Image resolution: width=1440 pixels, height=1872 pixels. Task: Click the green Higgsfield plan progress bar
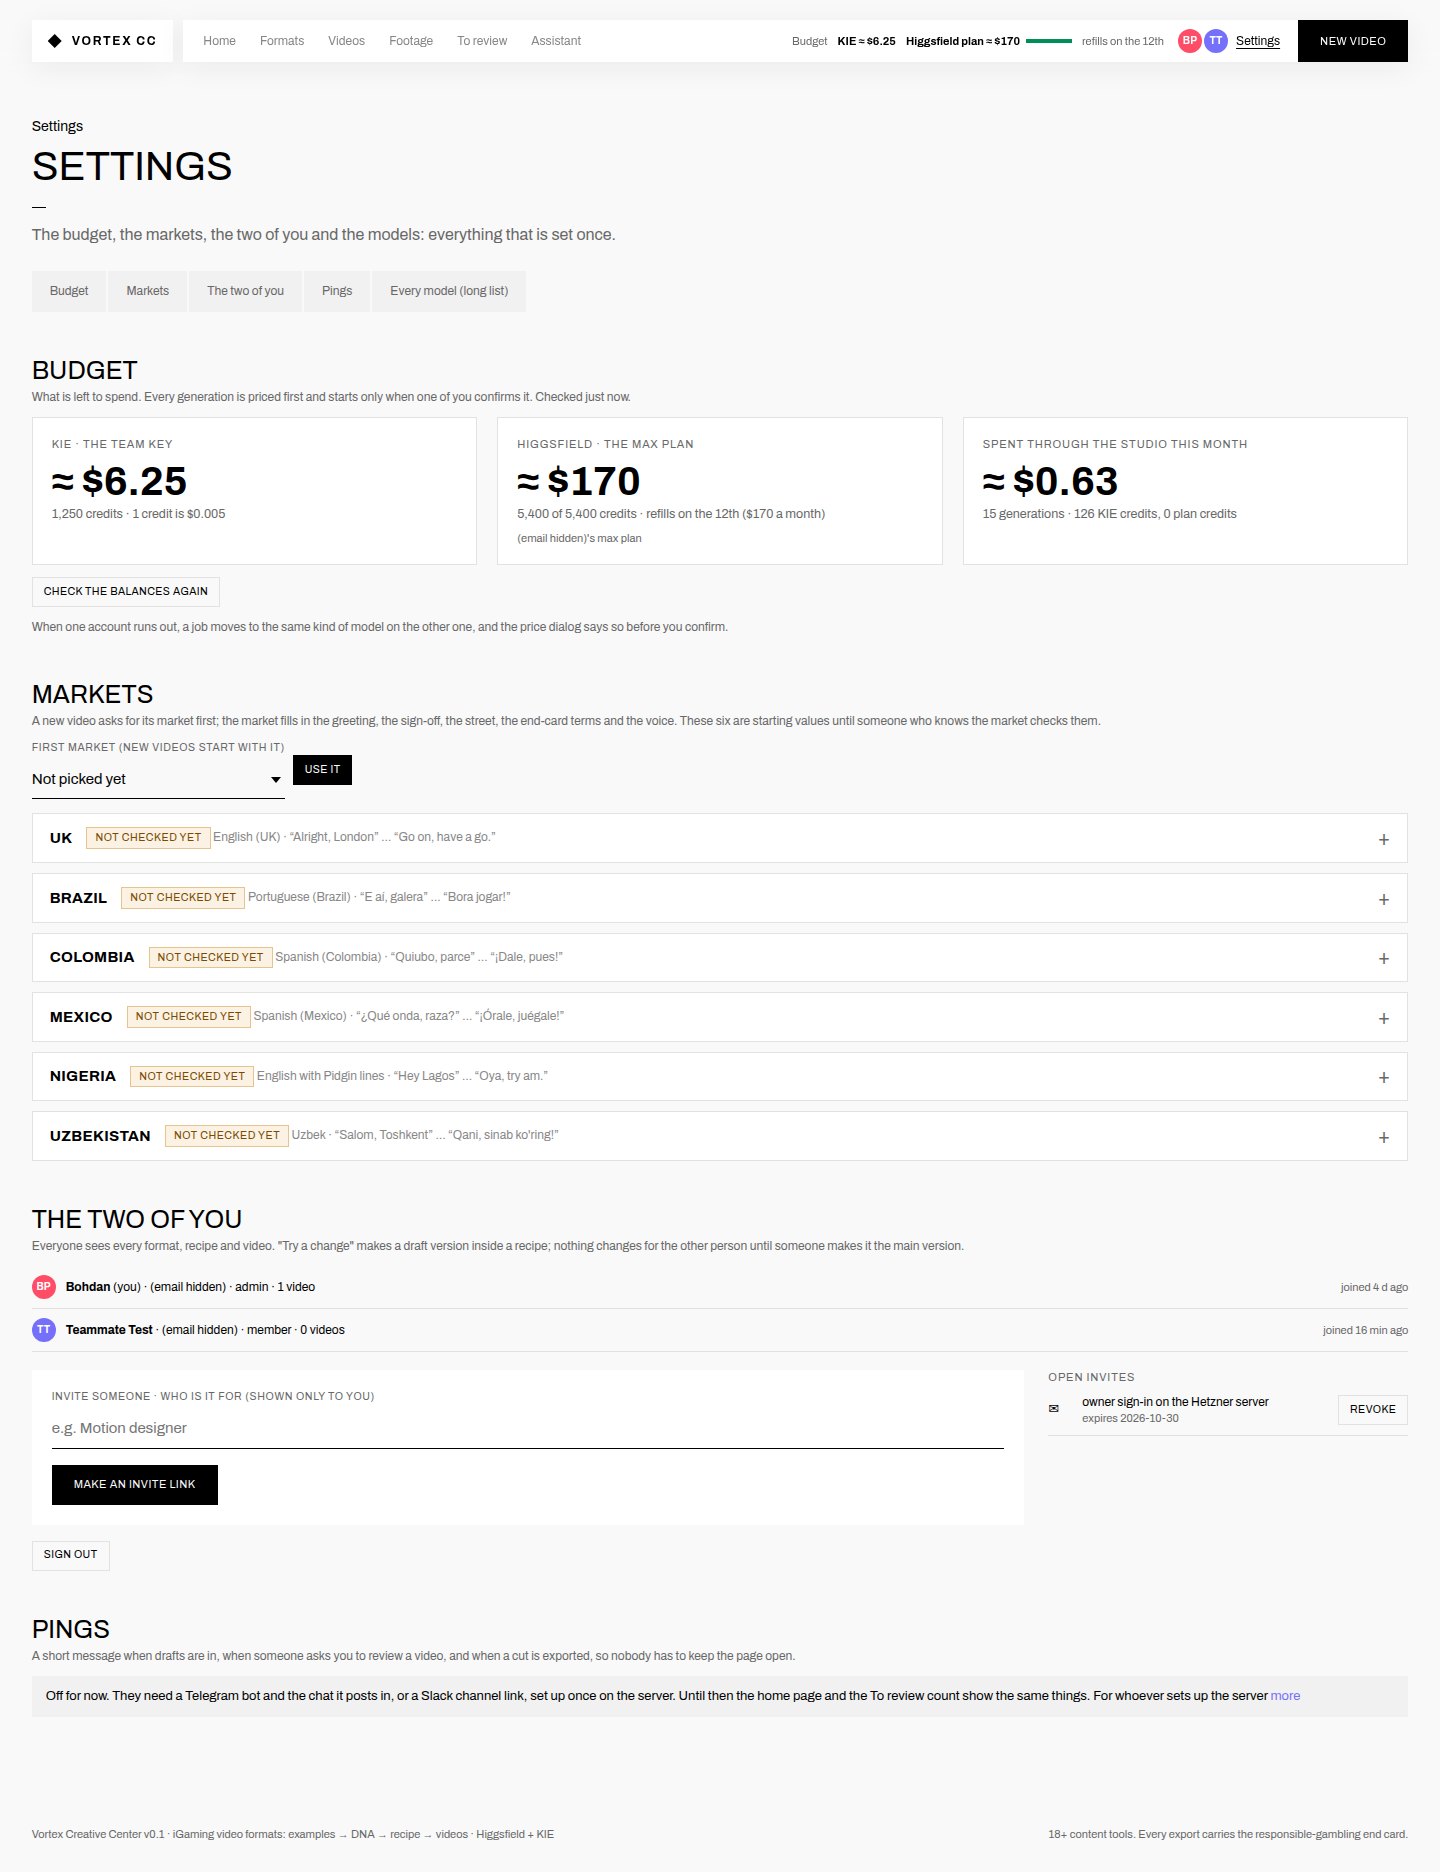(x=1049, y=41)
